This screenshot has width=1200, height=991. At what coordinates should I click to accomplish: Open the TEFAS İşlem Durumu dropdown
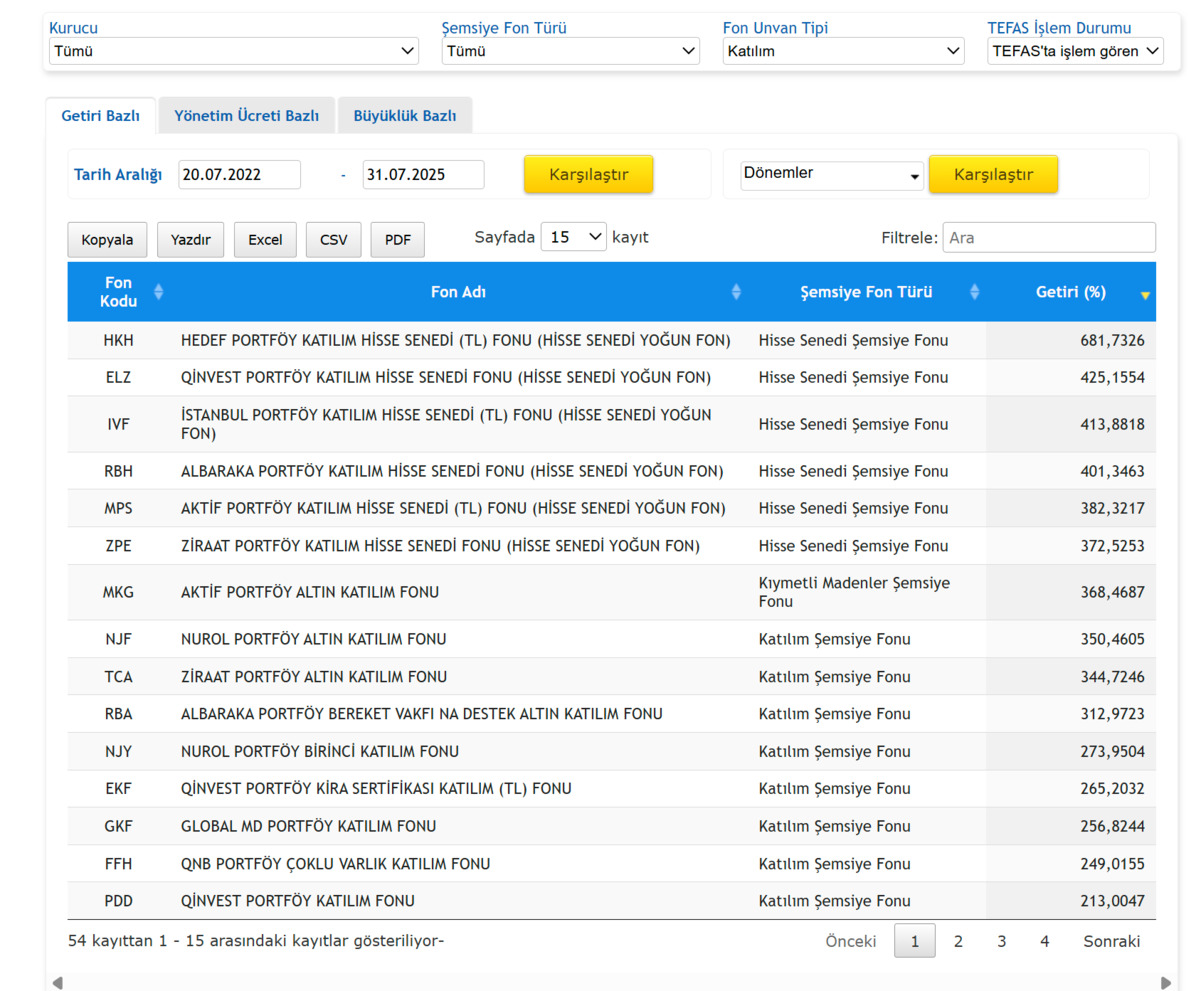[1075, 51]
